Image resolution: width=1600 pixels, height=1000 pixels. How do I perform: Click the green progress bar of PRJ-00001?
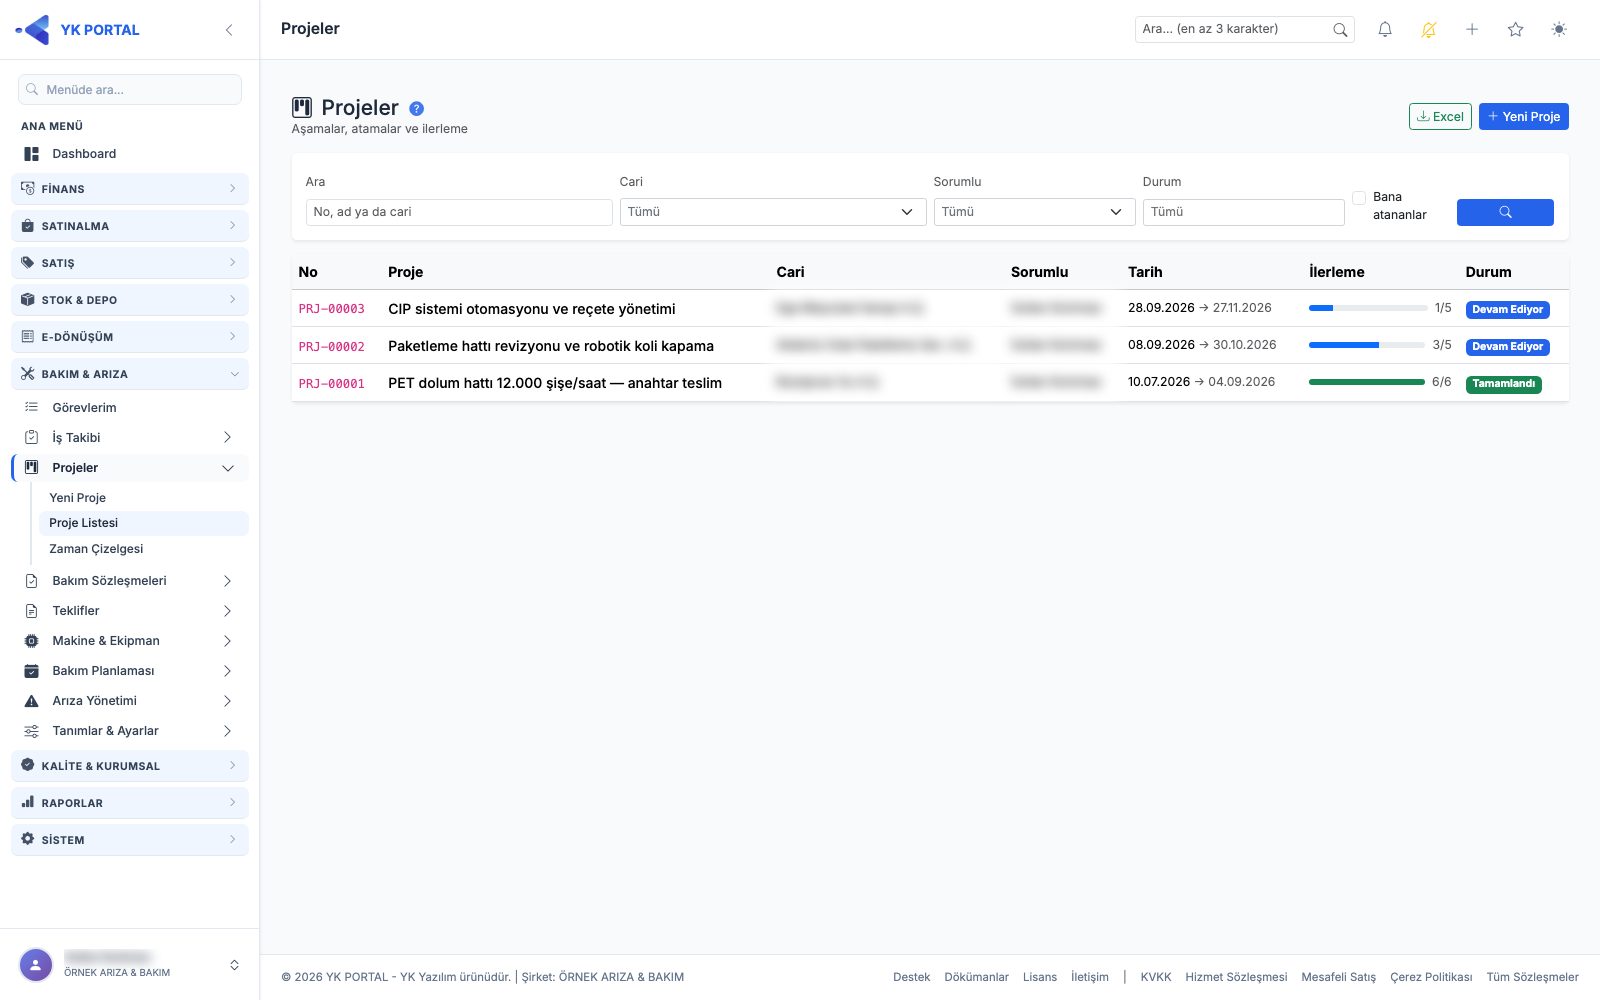click(1366, 382)
